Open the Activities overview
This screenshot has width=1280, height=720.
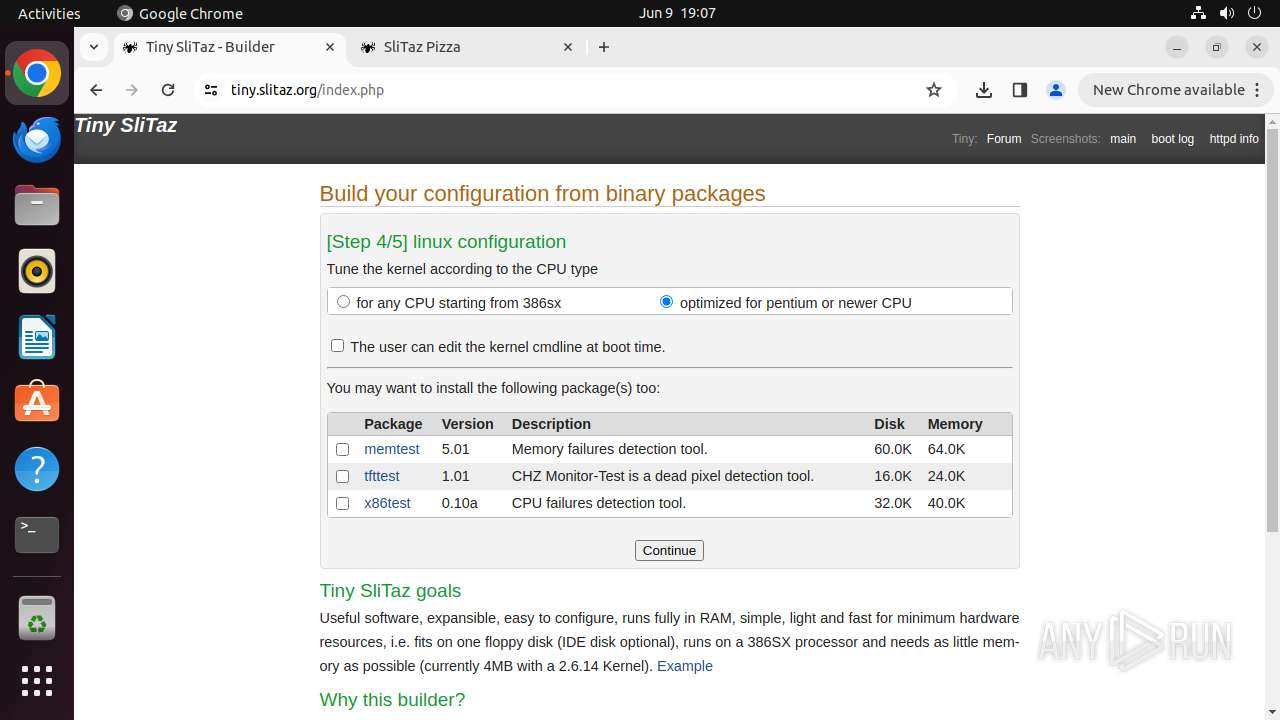(49, 13)
